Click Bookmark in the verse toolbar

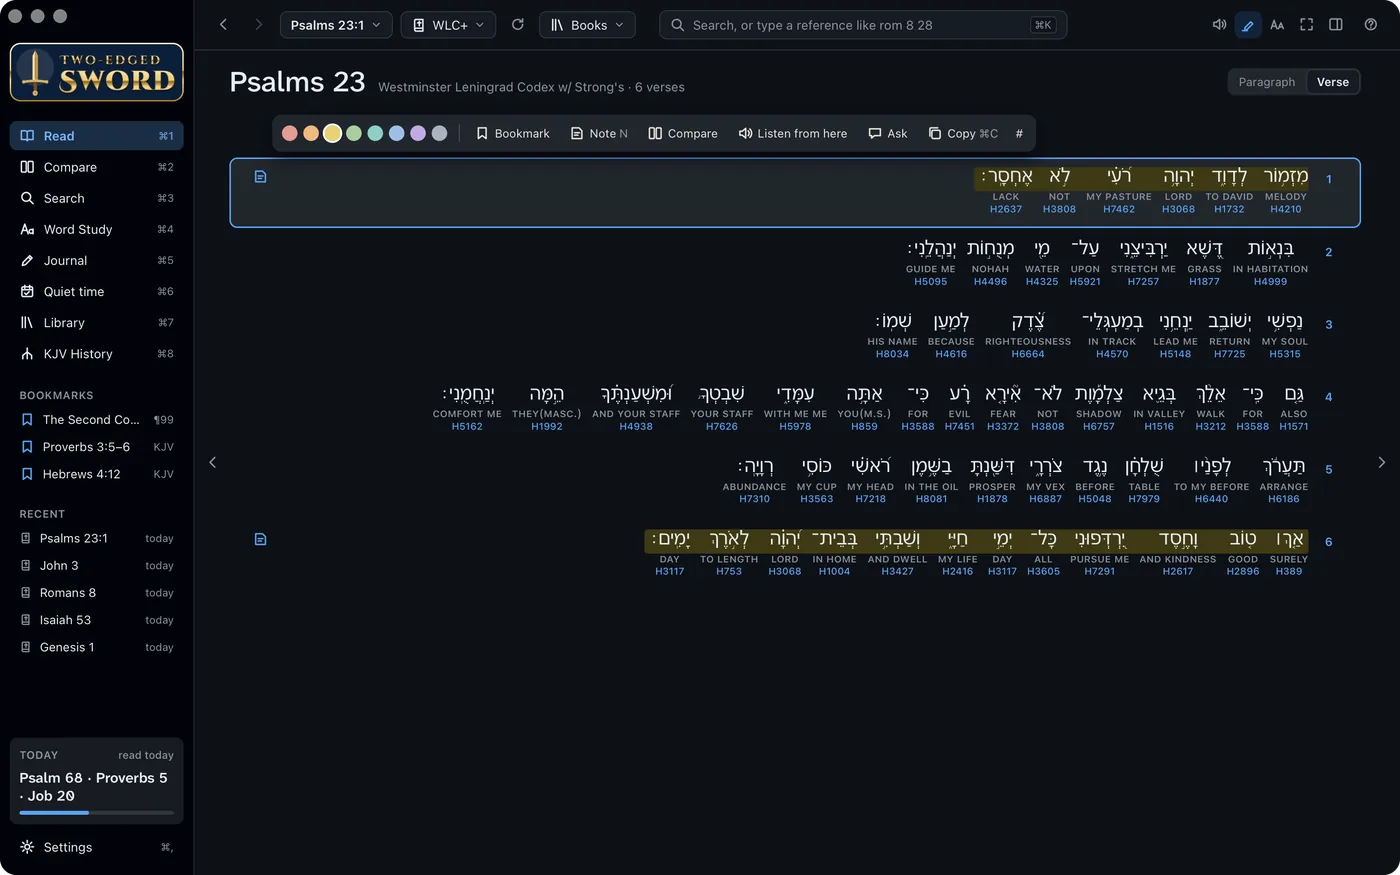point(513,133)
